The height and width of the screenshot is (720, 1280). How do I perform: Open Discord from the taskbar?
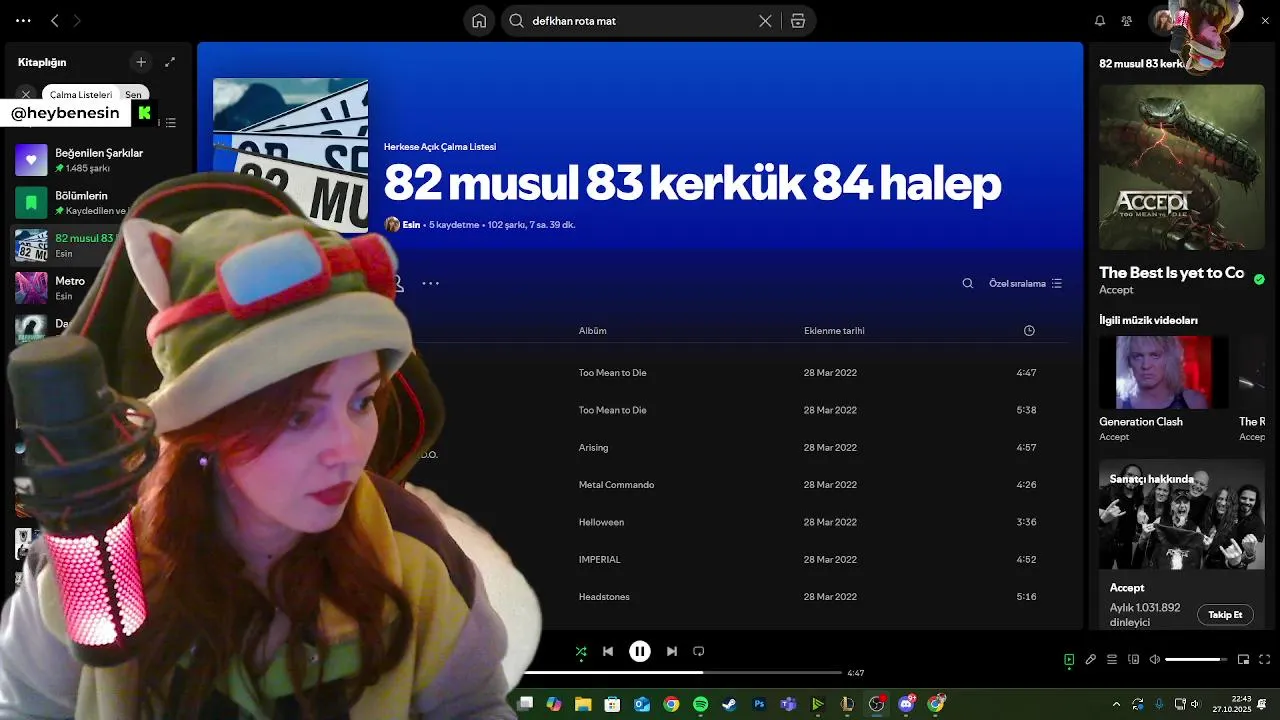coord(907,704)
